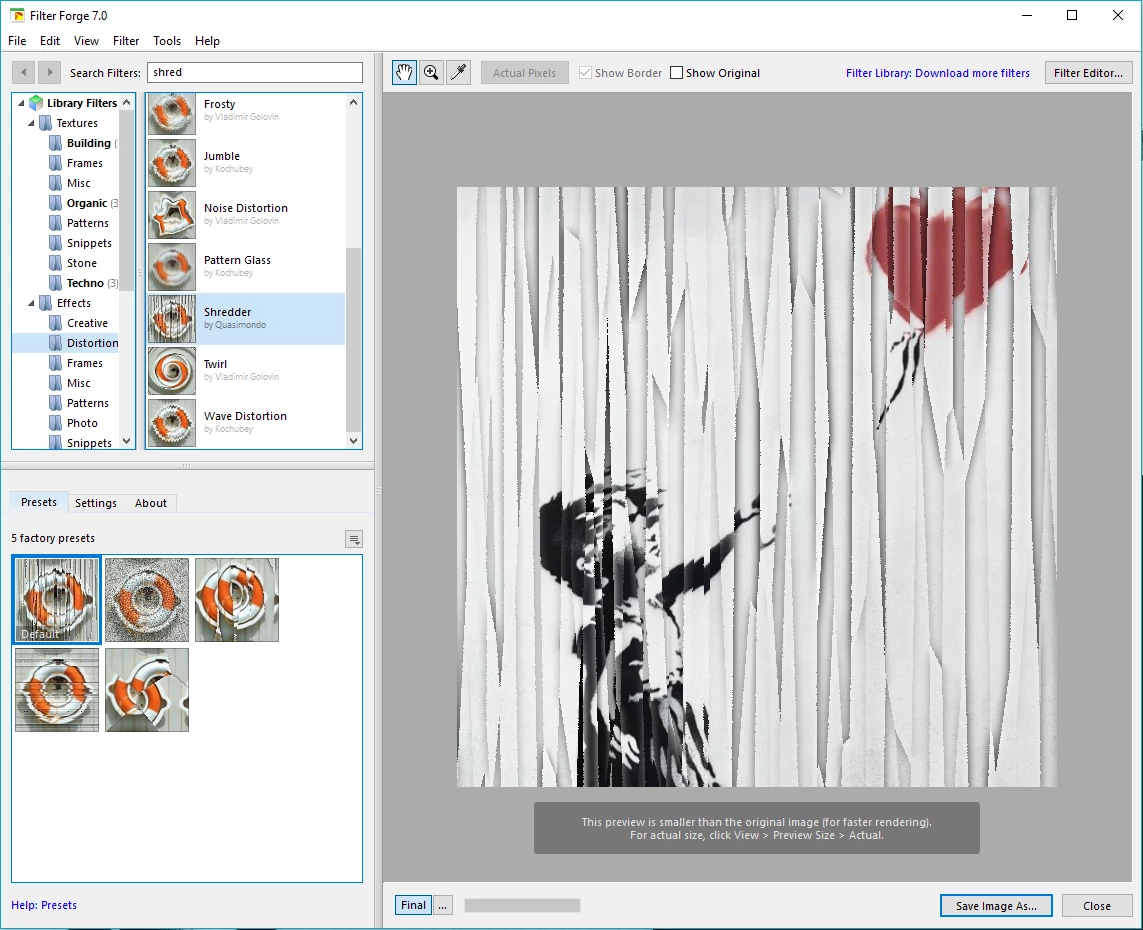
Task: Click the filter list scroll-down arrow
Action: tap(354, 440)
